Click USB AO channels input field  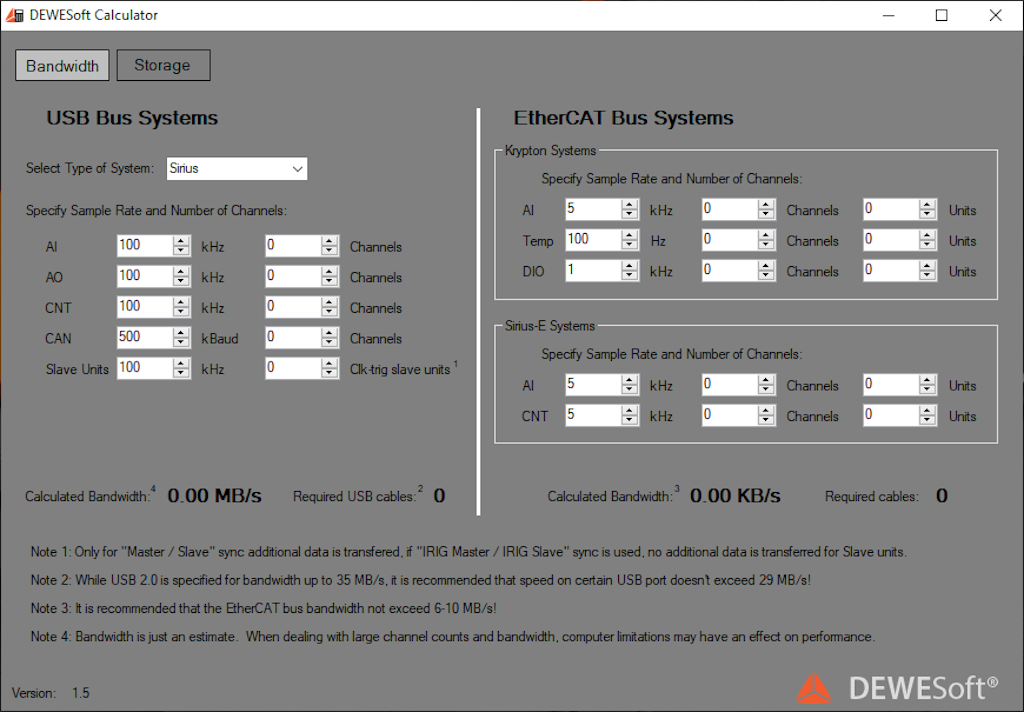(x=293, y=276)
